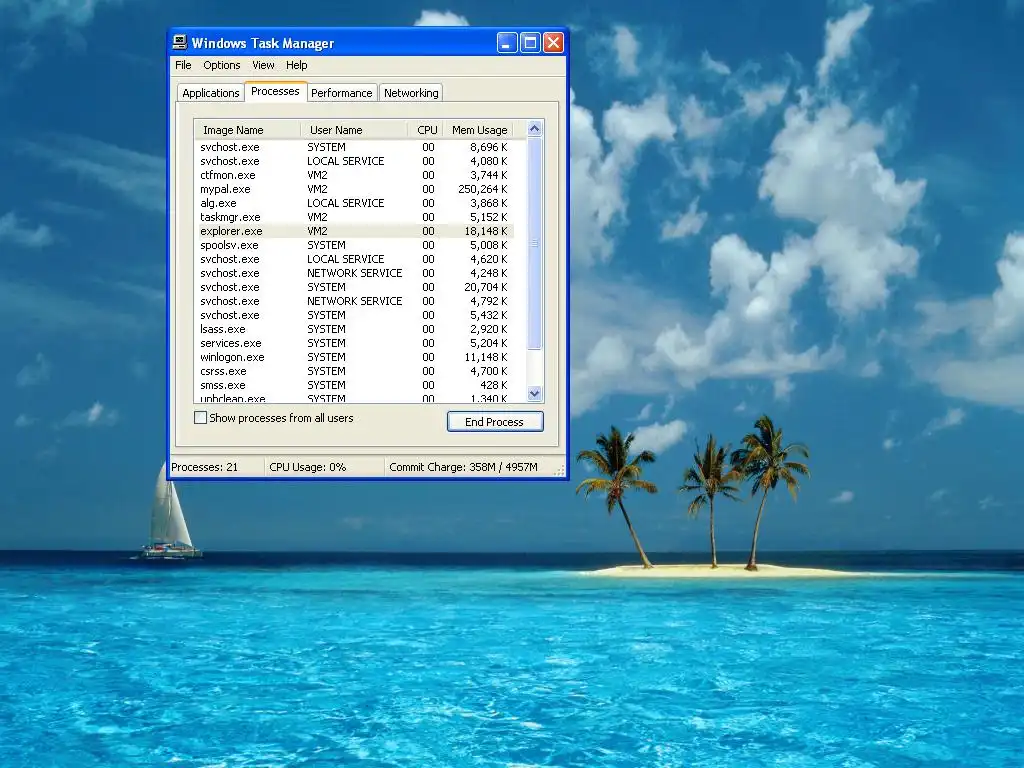
Task: Click the 250,264 K memory value
Action: [483, 189]
